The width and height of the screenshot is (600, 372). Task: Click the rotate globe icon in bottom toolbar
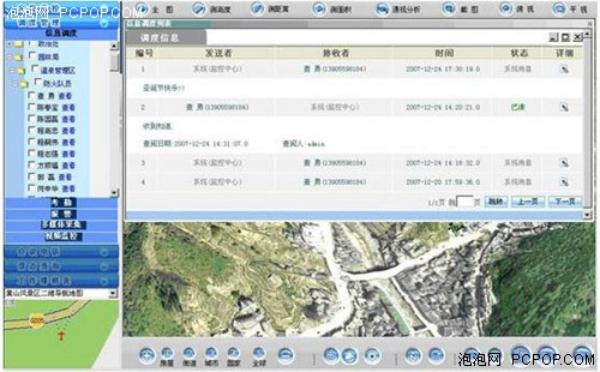pos(349,356)
